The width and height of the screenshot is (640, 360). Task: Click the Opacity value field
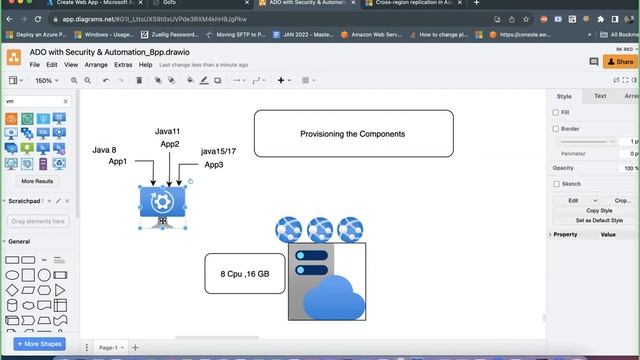coord(629,168)
